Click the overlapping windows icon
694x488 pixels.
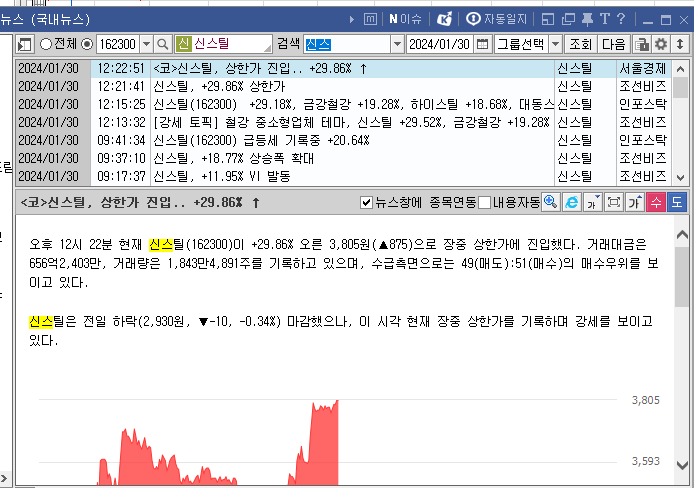[568, 19]
